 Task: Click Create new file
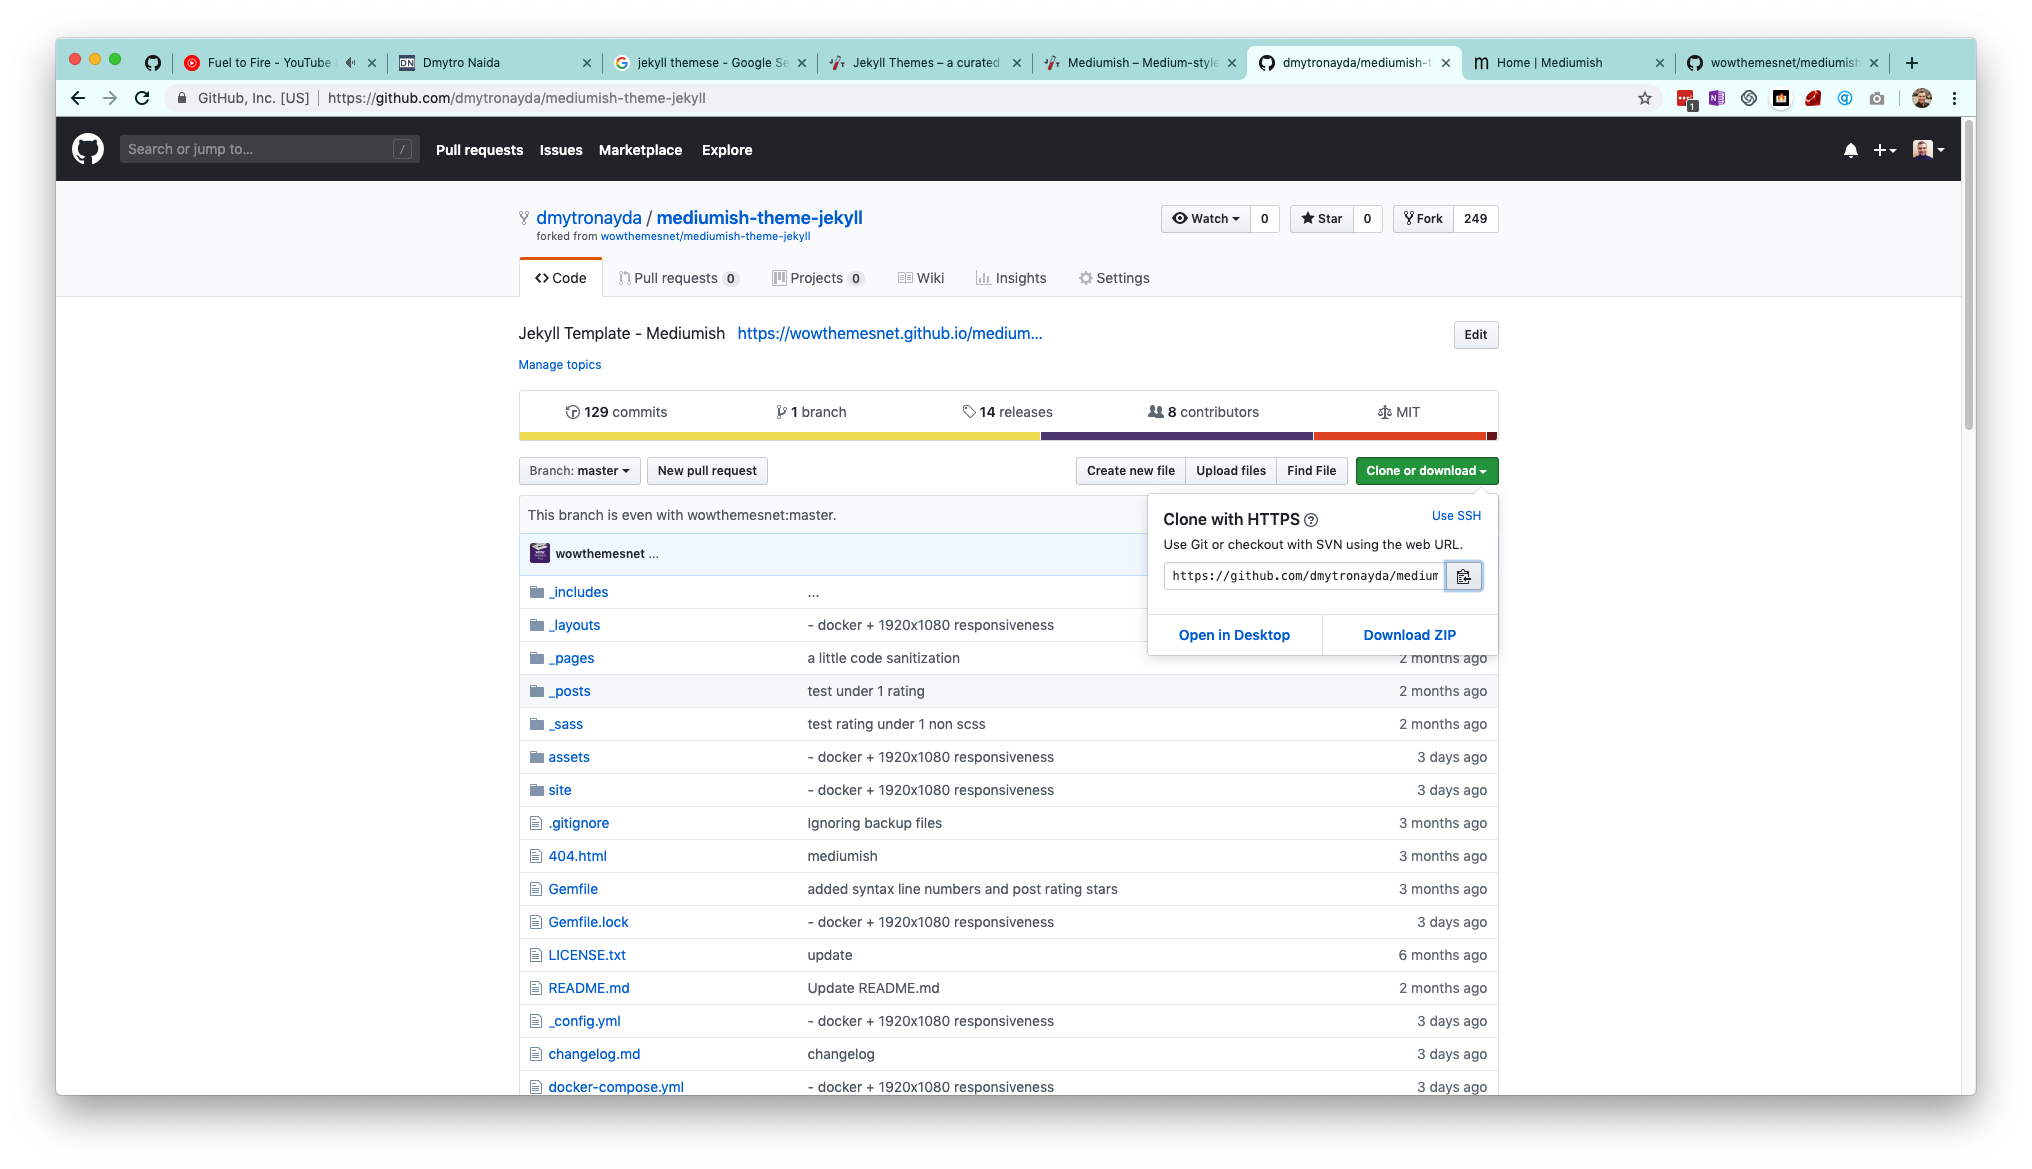tap(1131, 471)
